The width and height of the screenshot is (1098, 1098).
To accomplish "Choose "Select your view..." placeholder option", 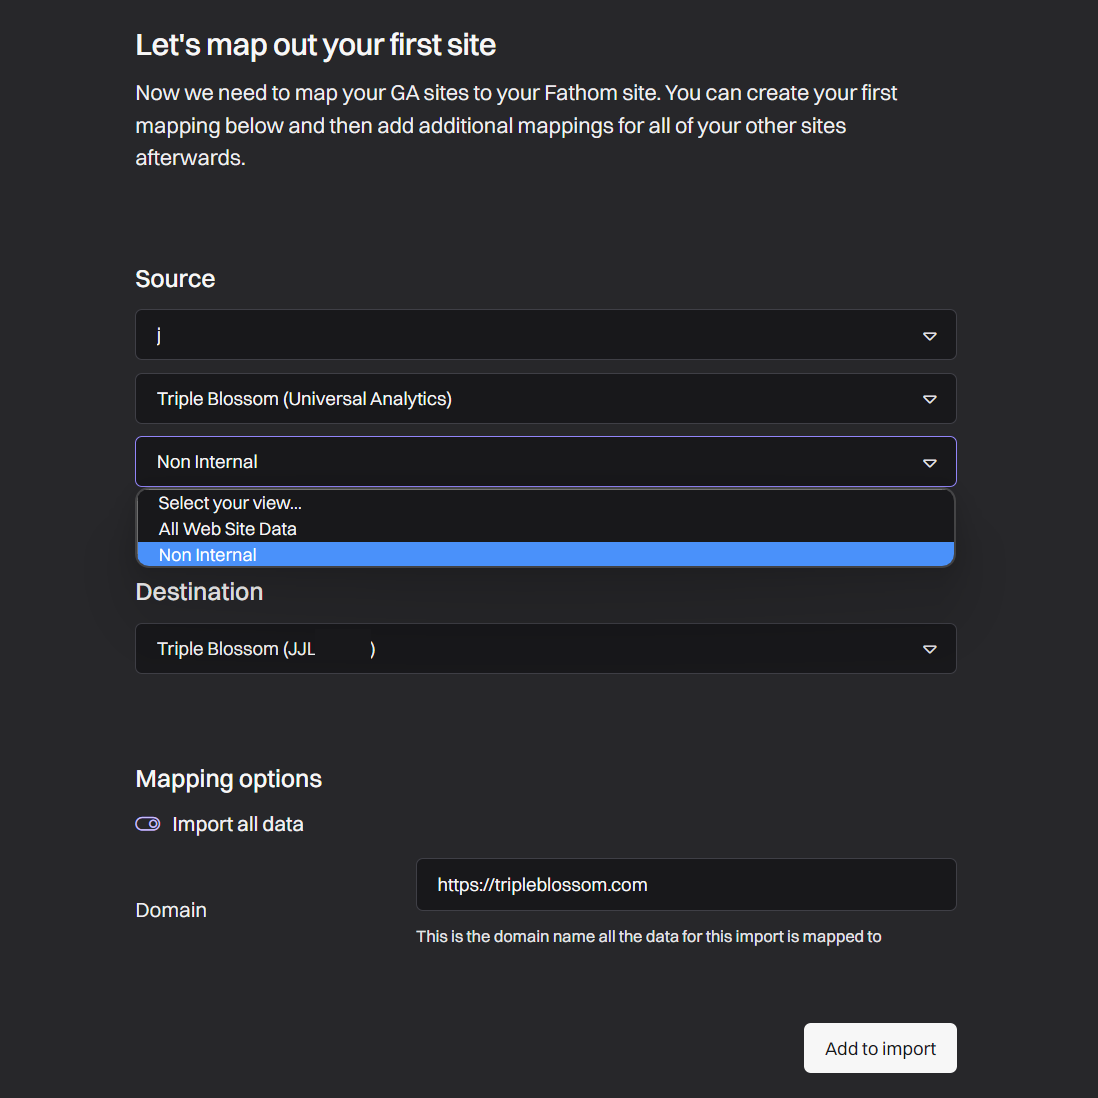I will 545,503.
